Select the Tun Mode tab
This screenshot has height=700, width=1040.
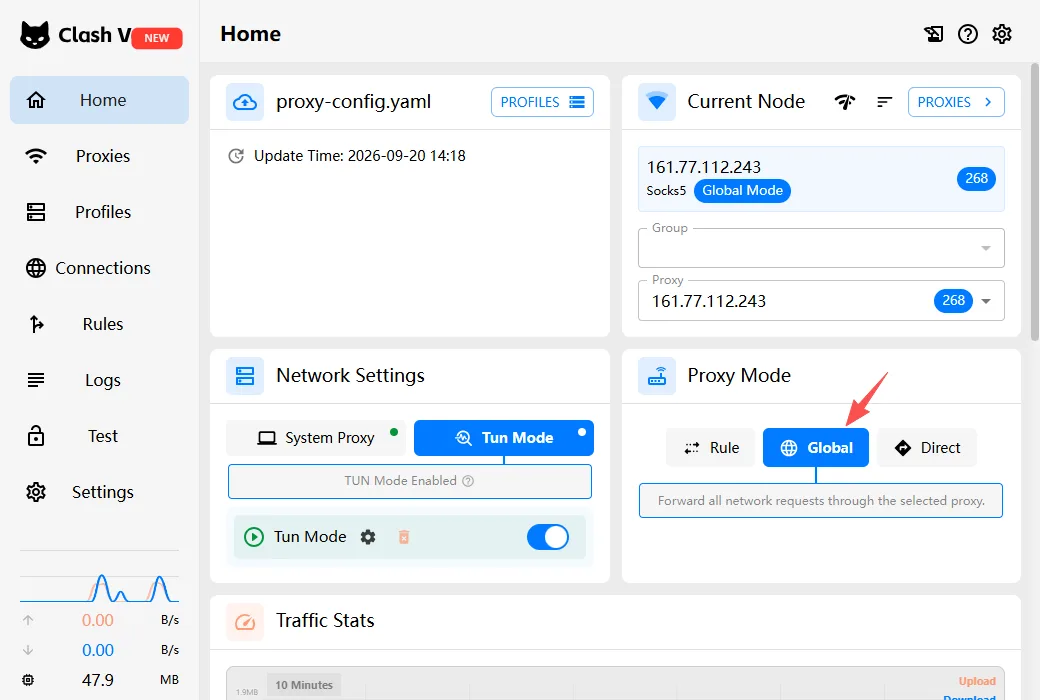pos(504,438)
